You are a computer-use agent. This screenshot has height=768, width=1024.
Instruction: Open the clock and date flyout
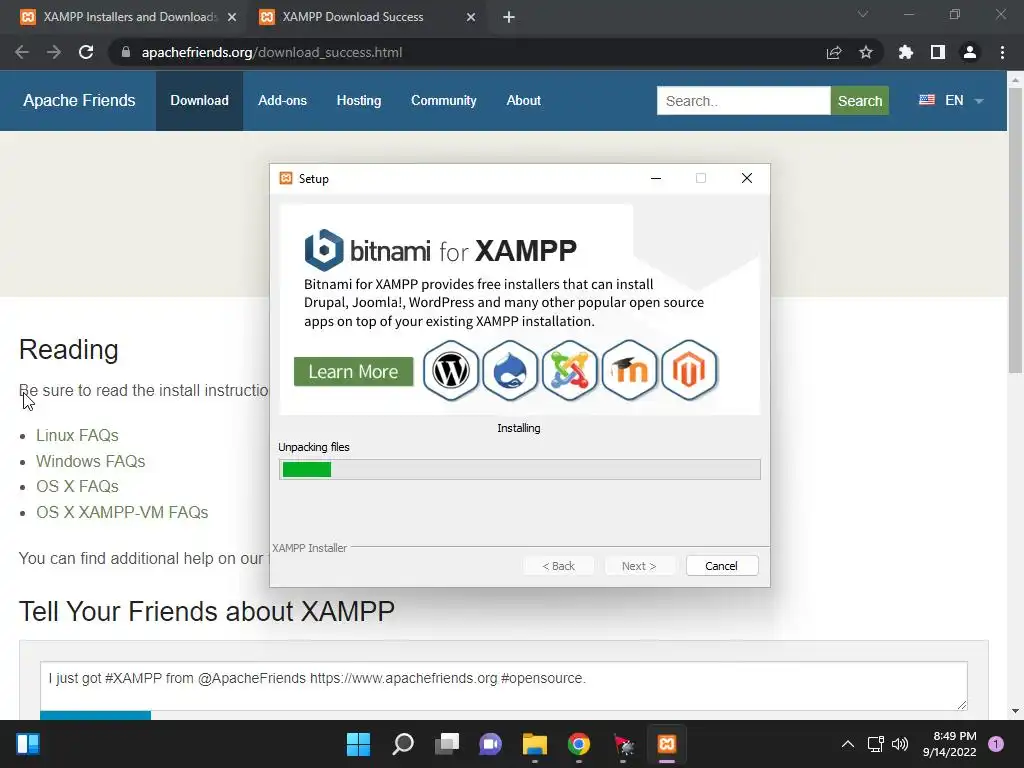(950, 744)
